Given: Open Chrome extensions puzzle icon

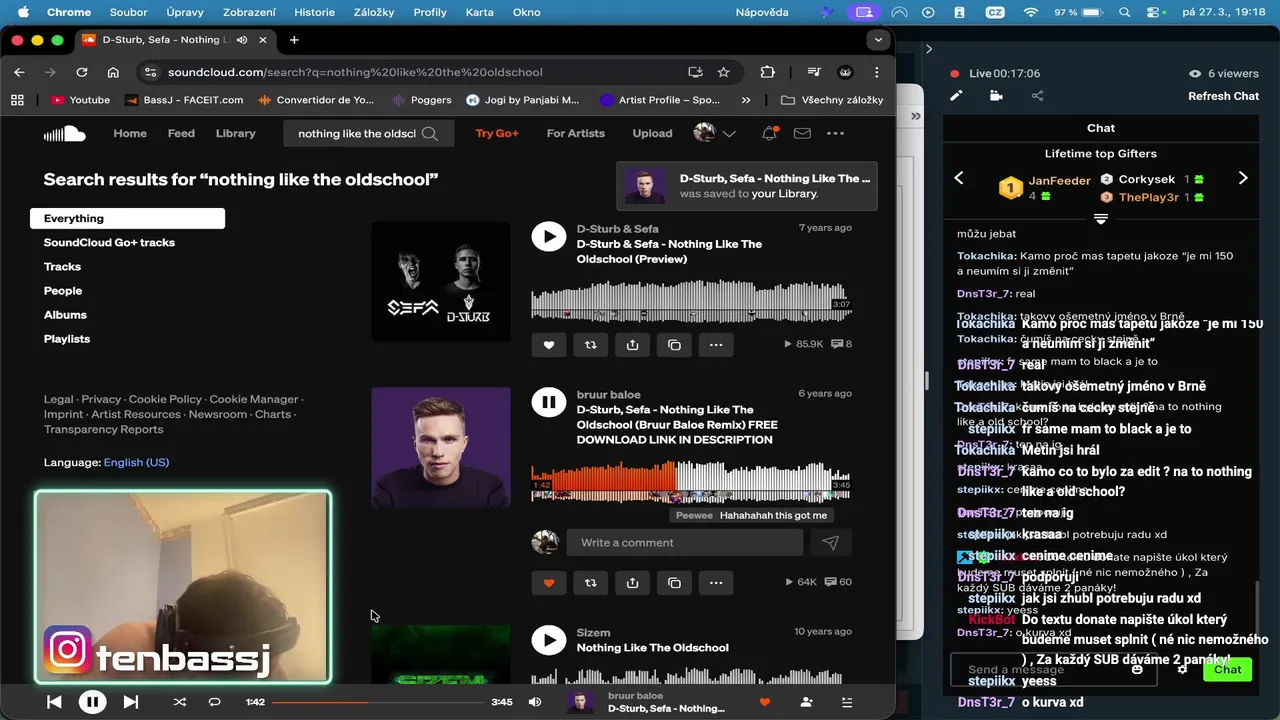Looking at the screenshot, I should pos(767,72).
